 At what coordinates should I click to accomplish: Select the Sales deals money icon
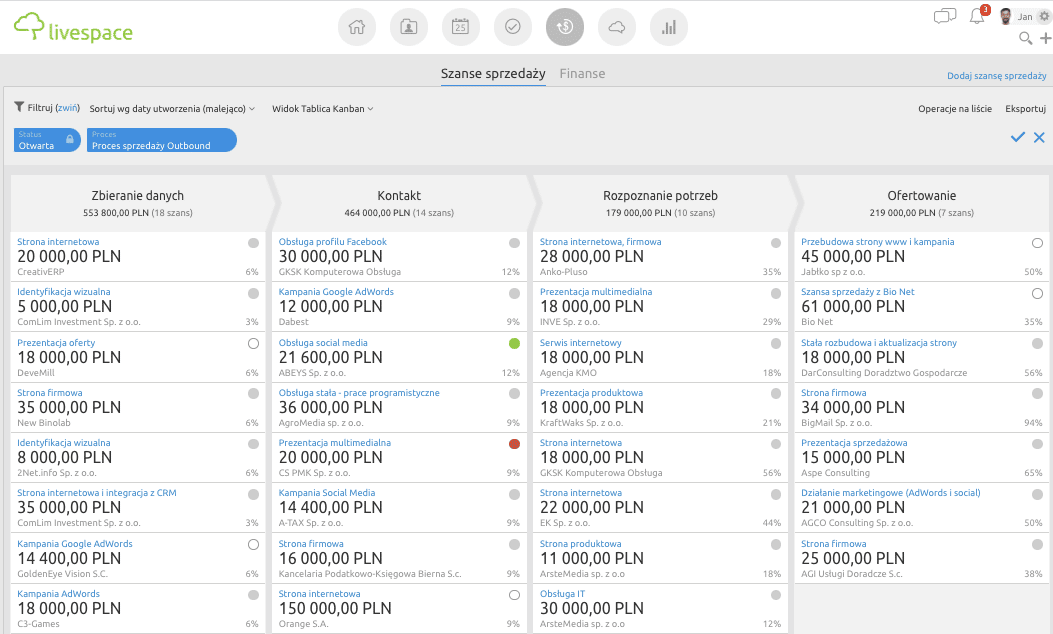point(565,27)
